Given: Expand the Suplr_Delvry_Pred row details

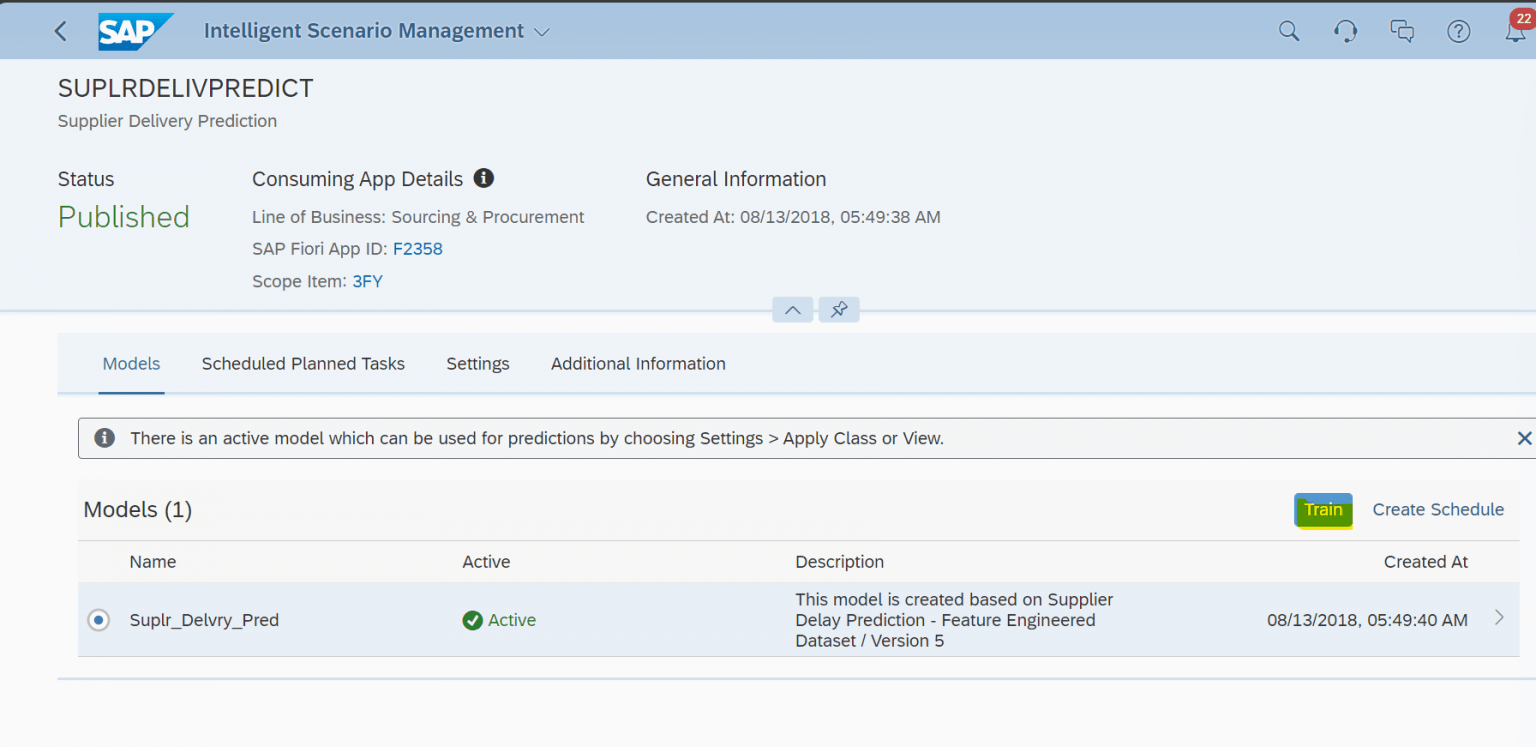Looking at the screenshot, I should [1497, 620].
